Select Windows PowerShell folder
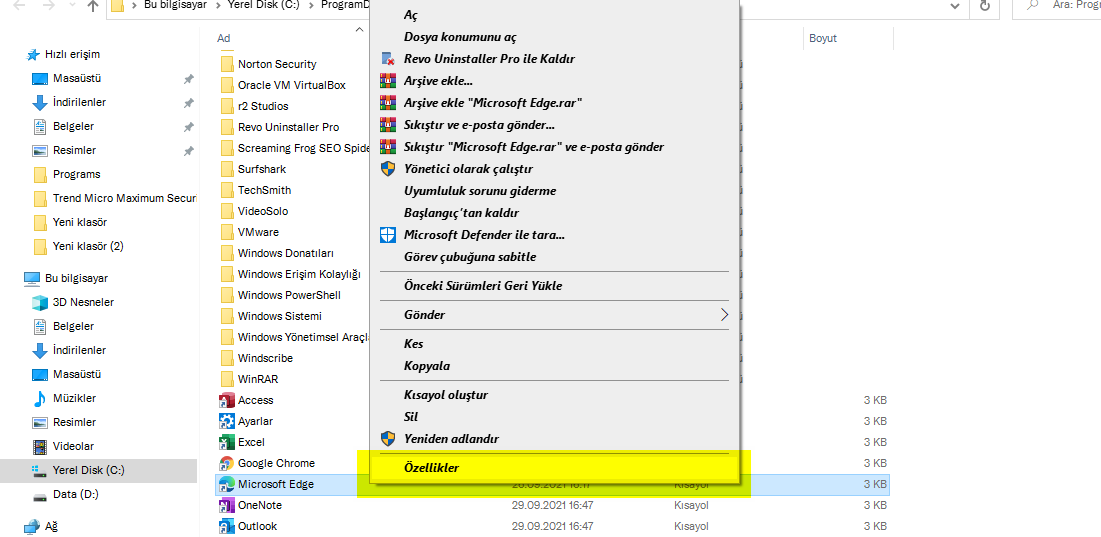 [289, 295]
